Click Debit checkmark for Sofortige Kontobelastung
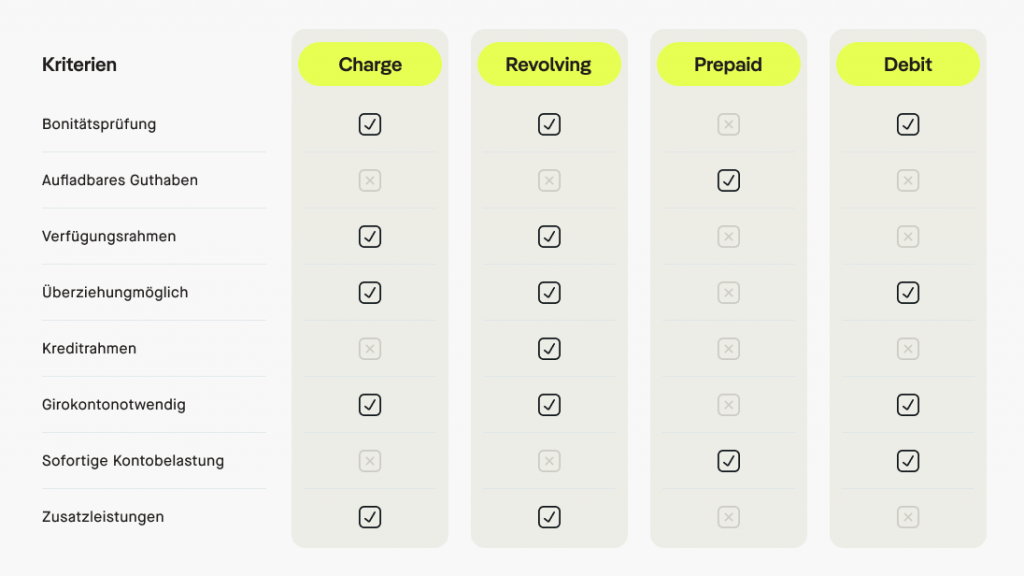Image resolution: width=1024 pixels, height=576 pixels. (907, 461)
